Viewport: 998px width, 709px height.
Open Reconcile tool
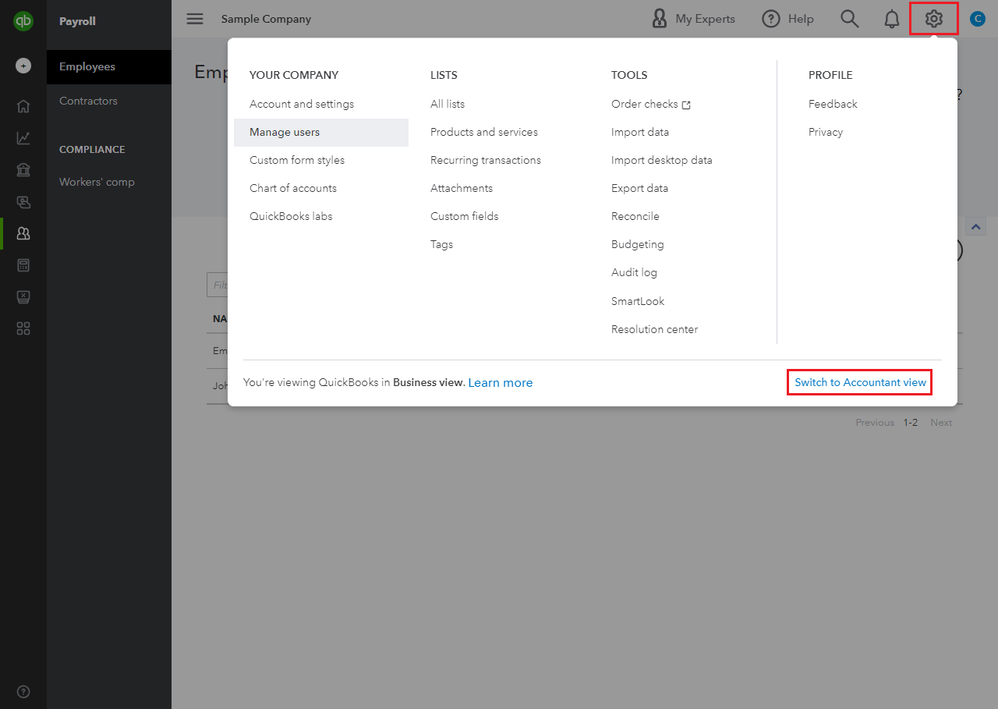tap(635, 216)
